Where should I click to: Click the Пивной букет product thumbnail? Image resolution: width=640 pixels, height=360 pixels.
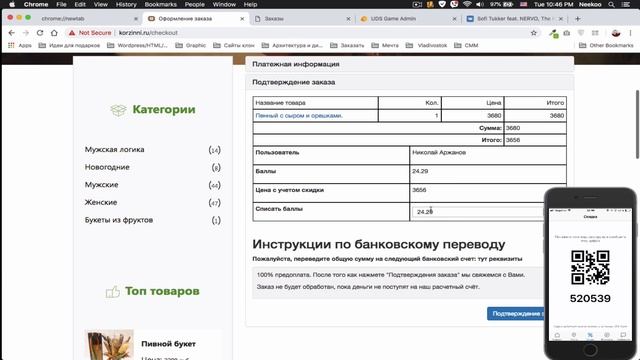tap(109, 344)
